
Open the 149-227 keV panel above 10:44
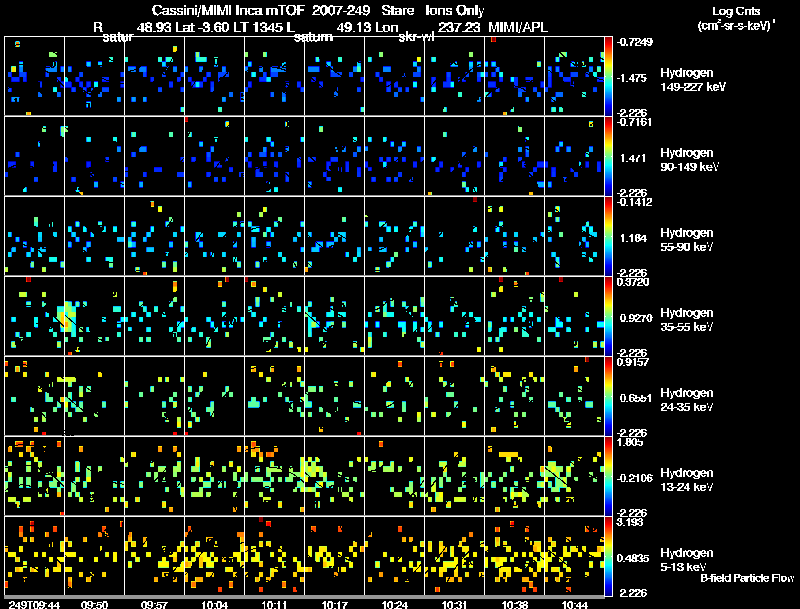click(574, 76)
